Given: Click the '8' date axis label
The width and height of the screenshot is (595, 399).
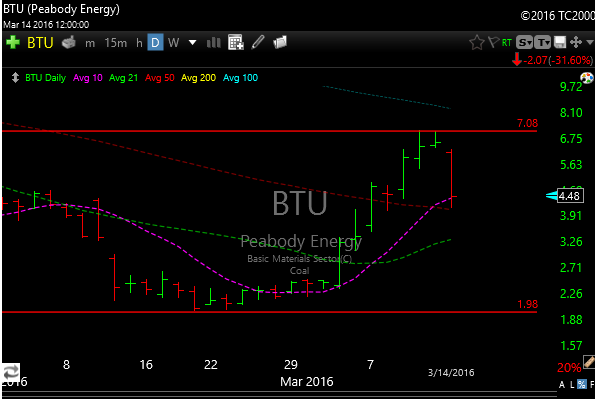Looking at the screenshot, I should point(66,364).
